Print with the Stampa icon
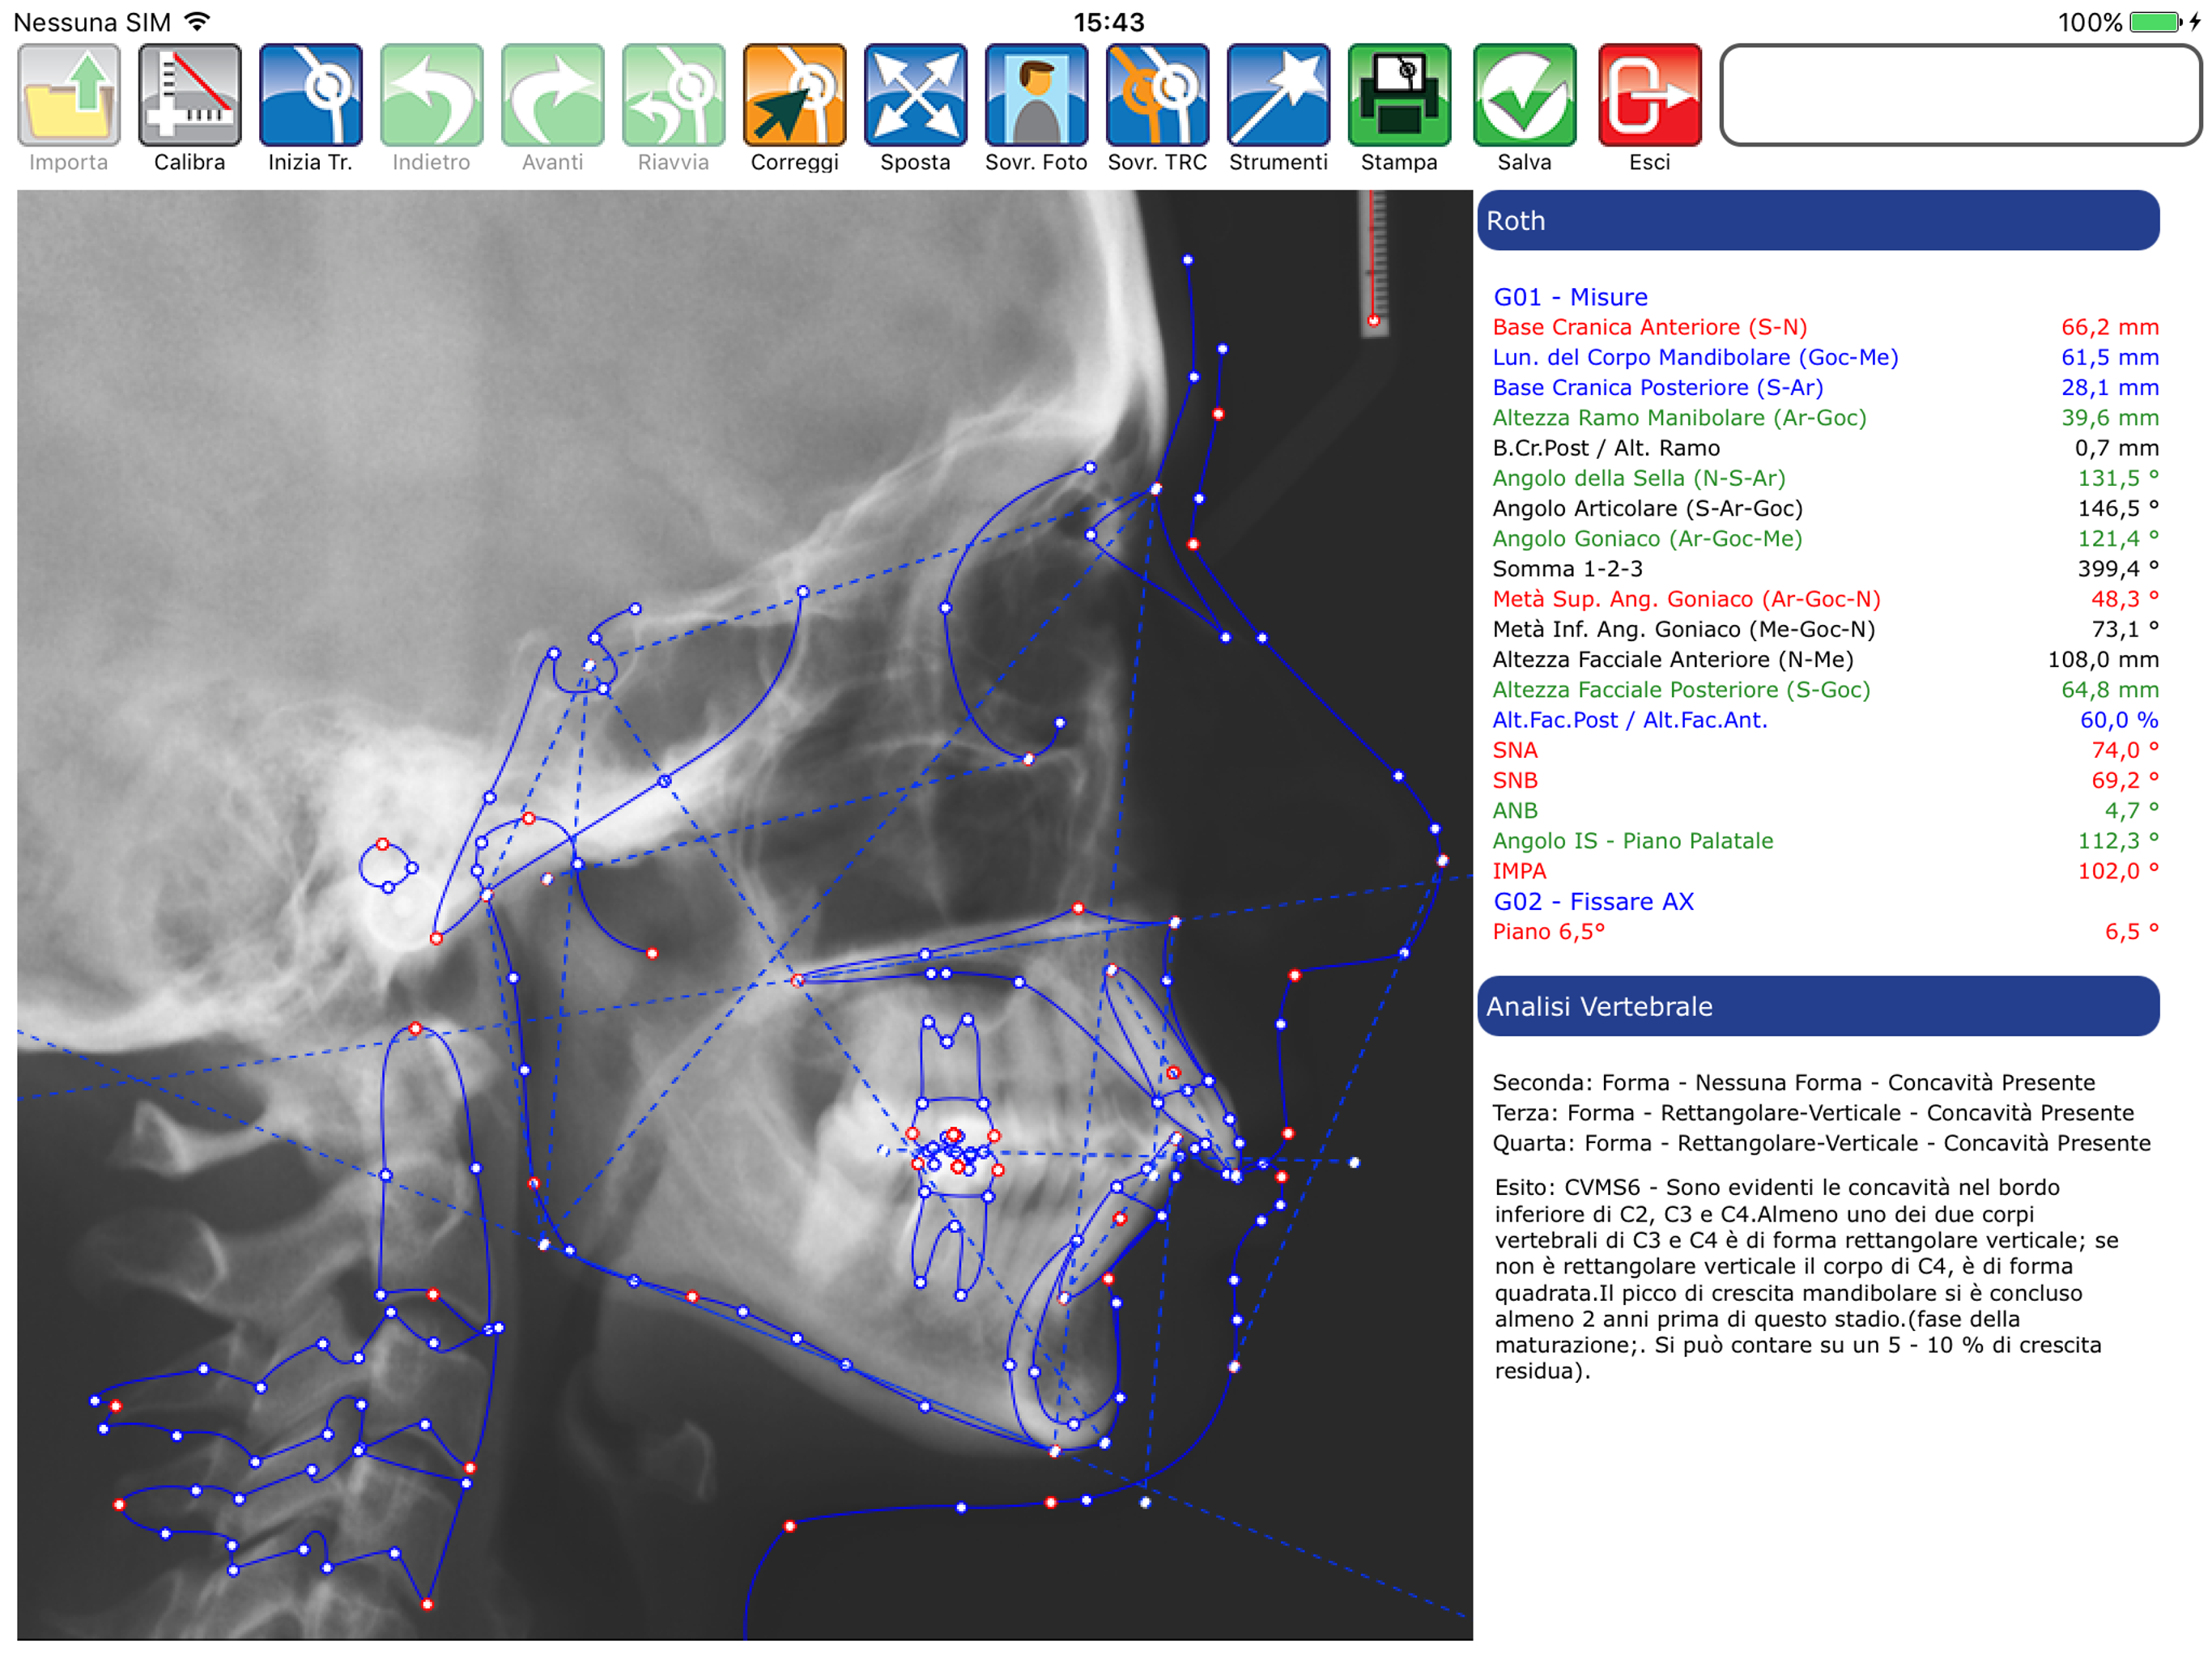Screen dimensions: 2212x1658 pyautogui.click(x=1399, y=95)
